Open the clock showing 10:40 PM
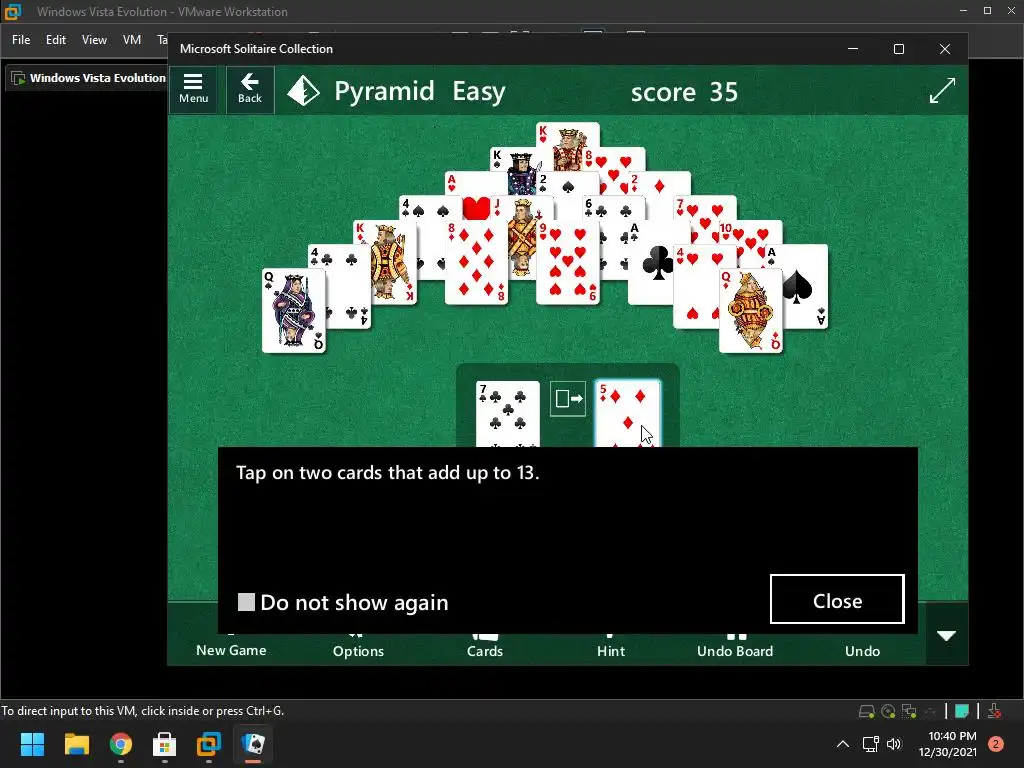 [948, 744]
